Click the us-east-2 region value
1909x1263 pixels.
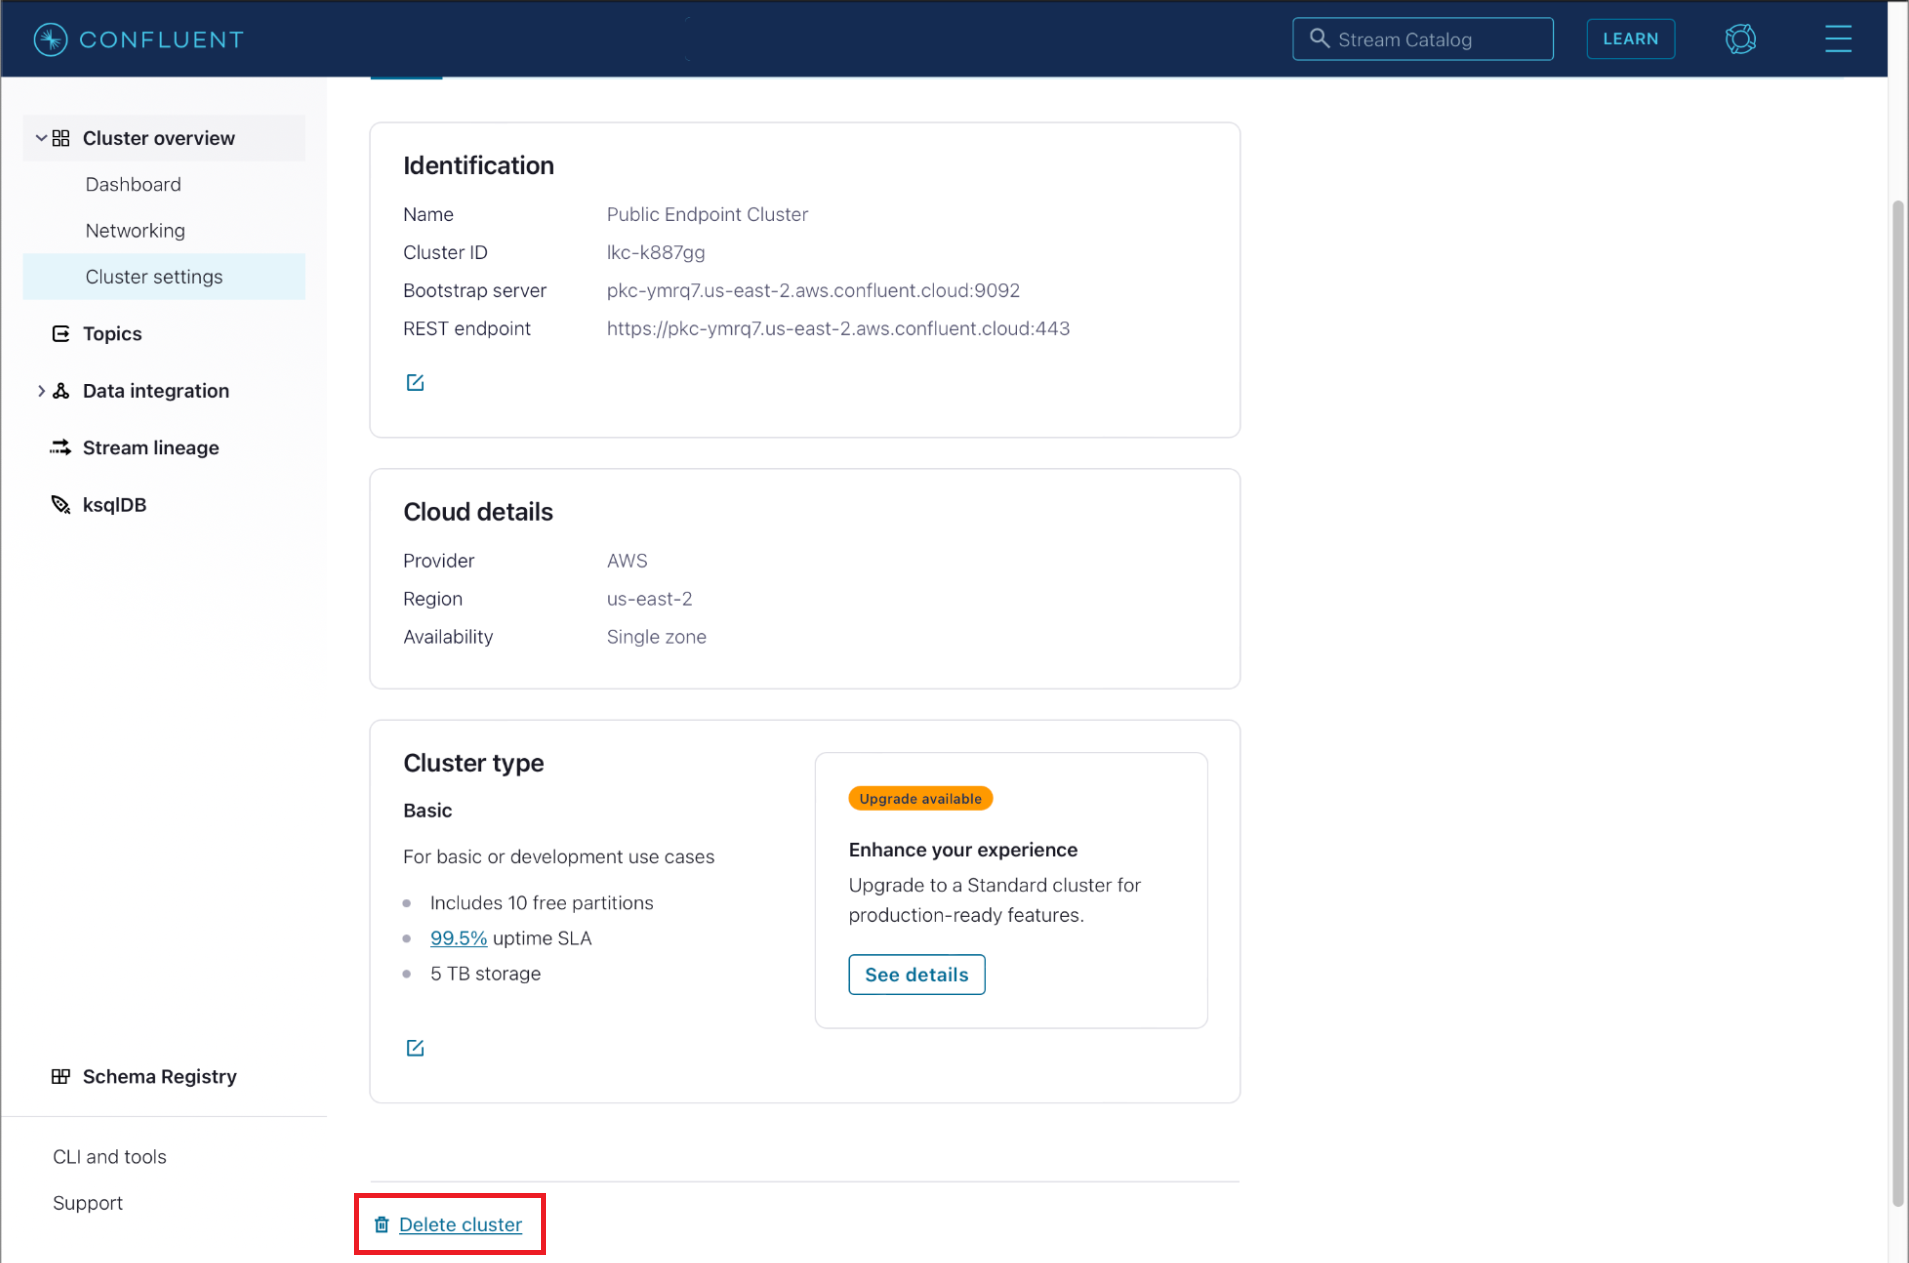(x=649, y=599)
